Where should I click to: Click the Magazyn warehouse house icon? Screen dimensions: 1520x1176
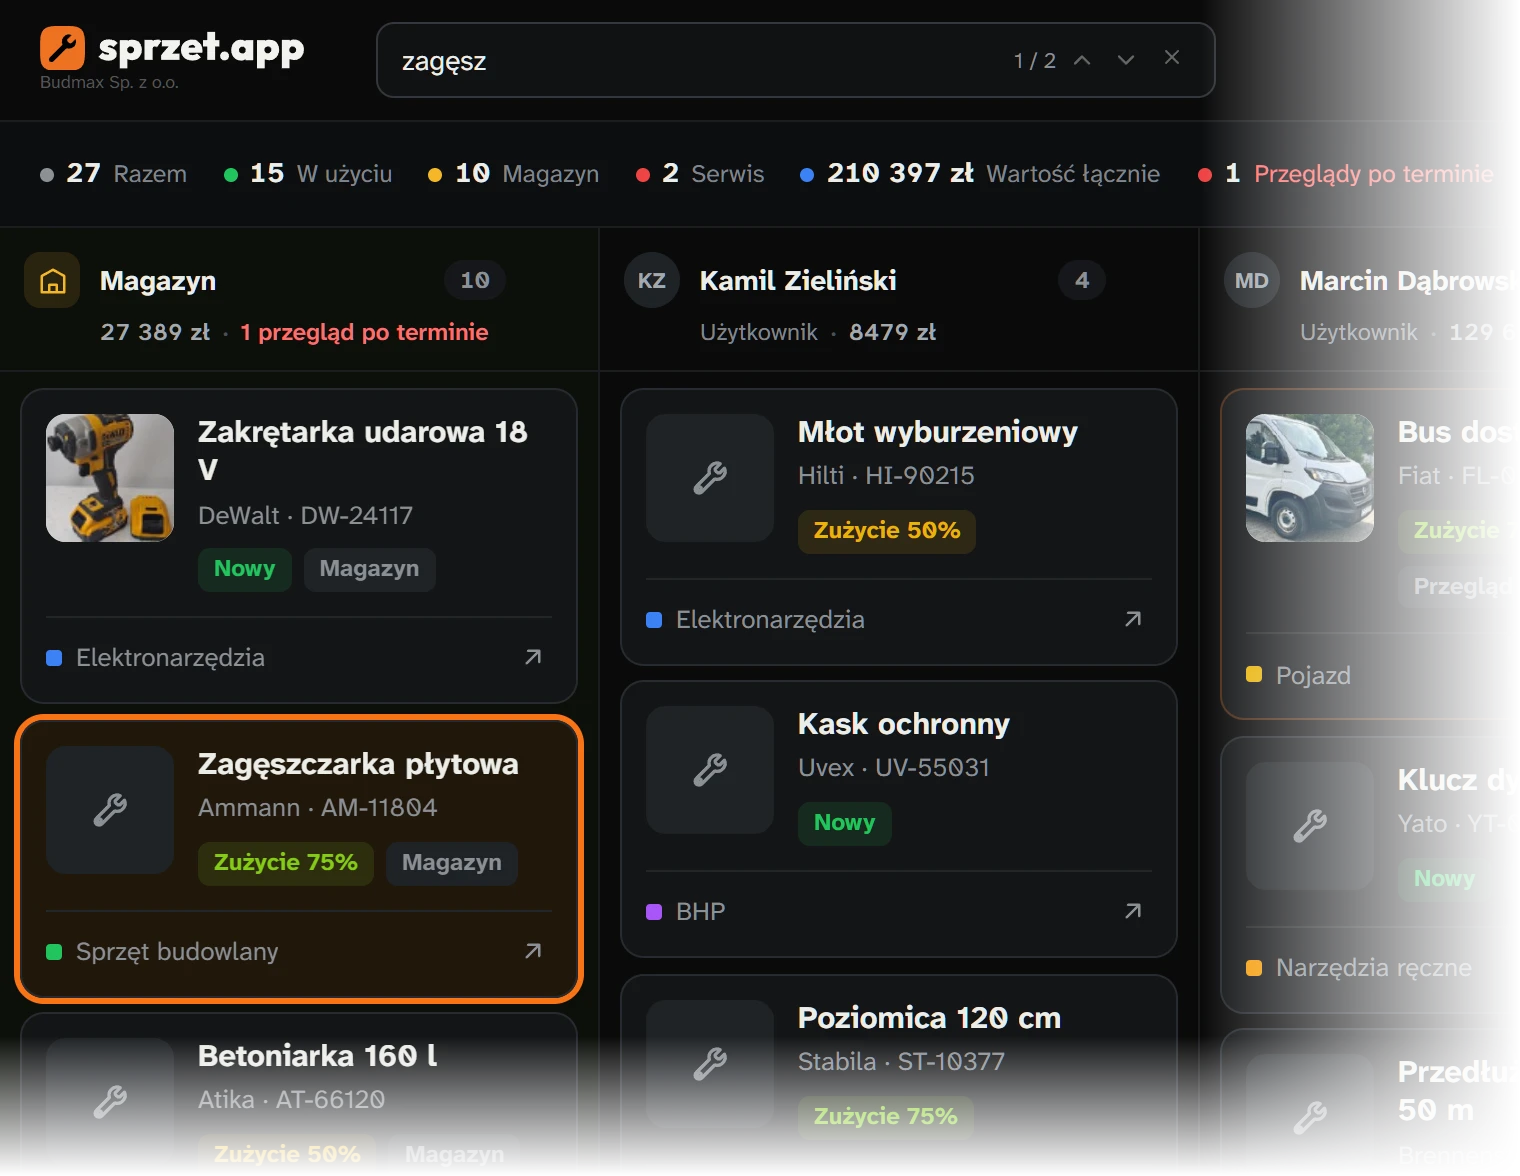point(52,281)
